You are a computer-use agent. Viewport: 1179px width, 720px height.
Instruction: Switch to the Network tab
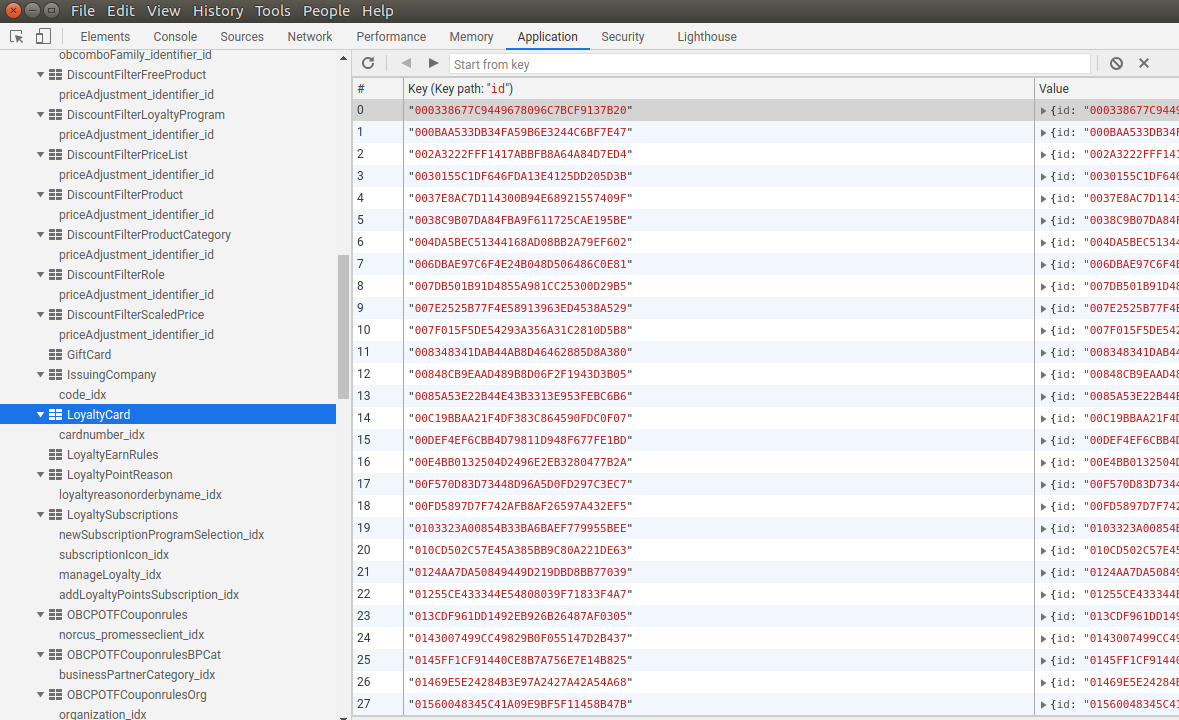tap(309, 37)
